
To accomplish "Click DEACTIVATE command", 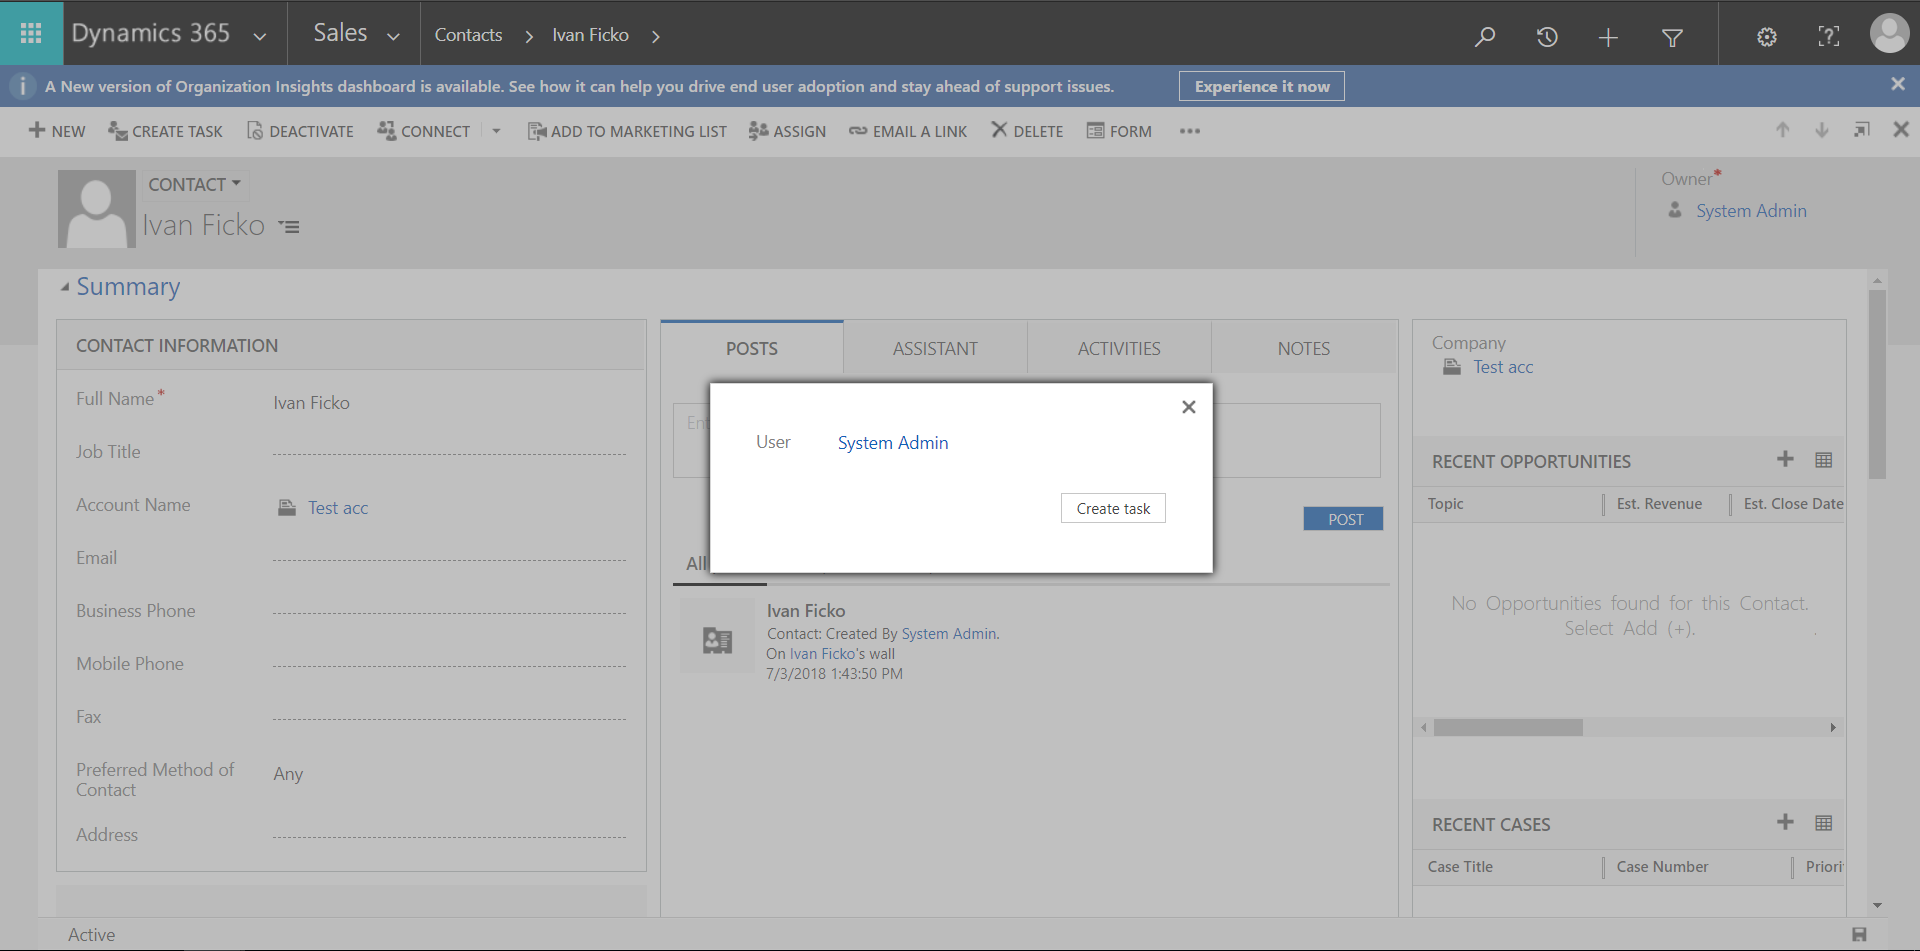I will click(300, 131).
